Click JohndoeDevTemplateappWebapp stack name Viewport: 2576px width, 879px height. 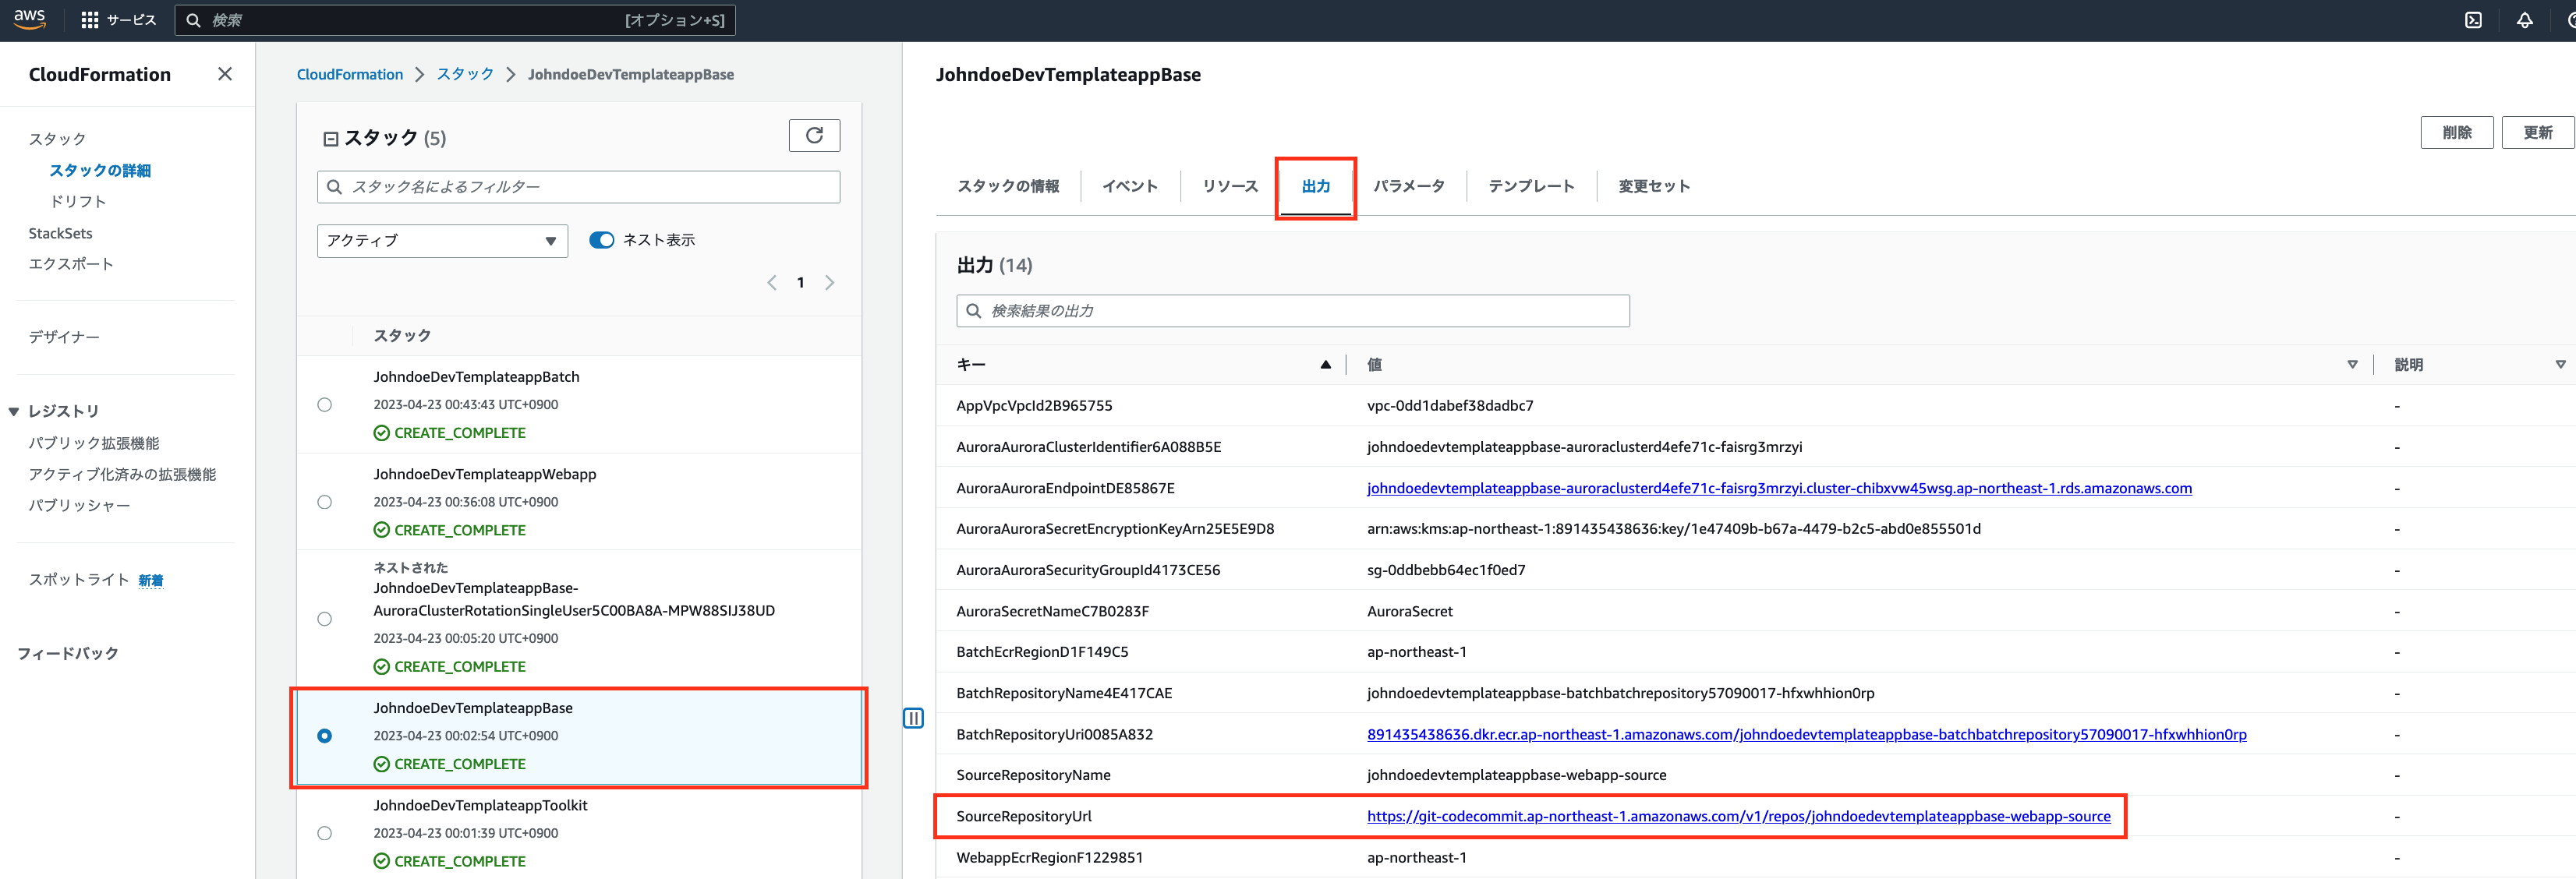485,474
